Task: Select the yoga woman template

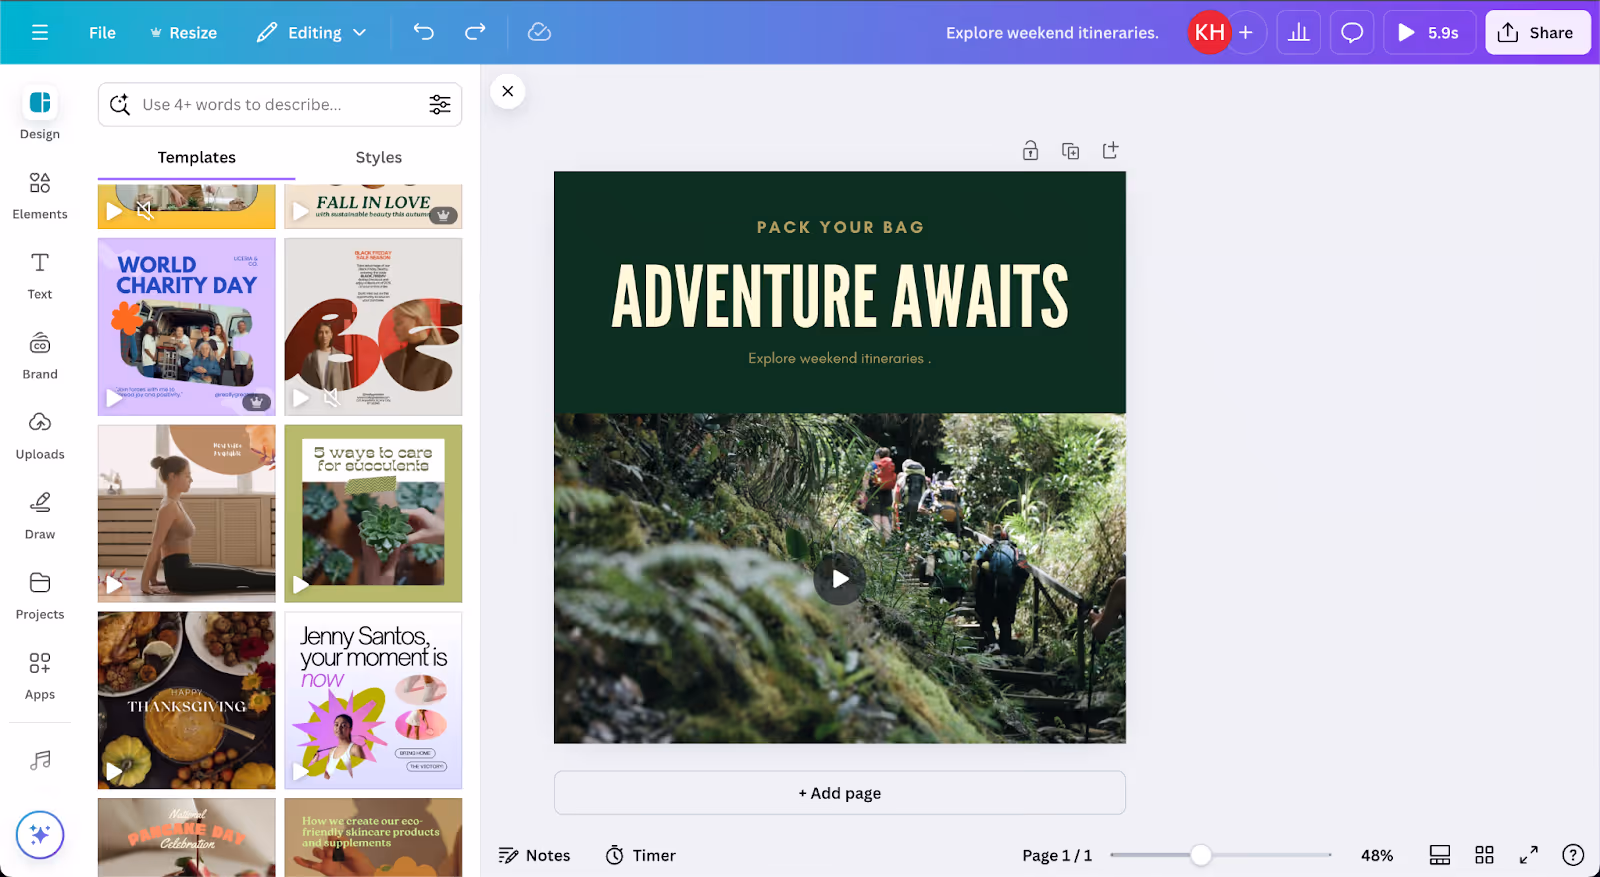Action: [187, 513]
